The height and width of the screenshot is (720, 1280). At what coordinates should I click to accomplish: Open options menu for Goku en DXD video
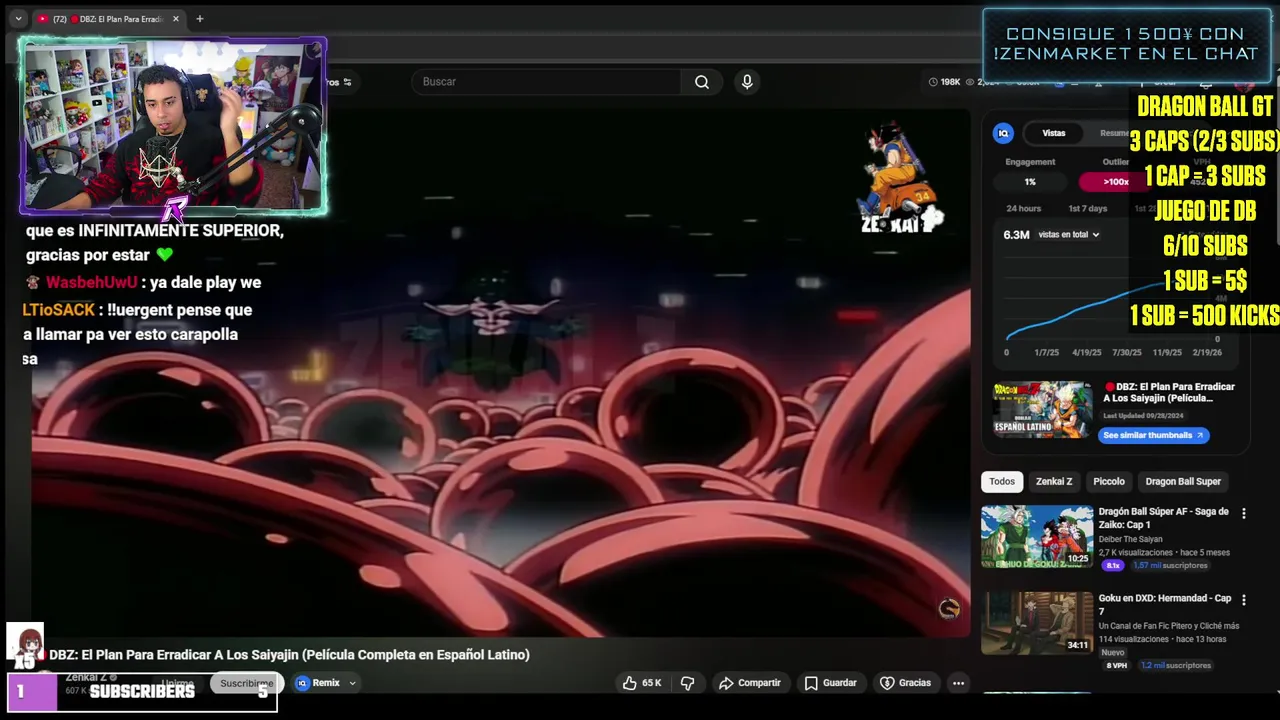1244,600
